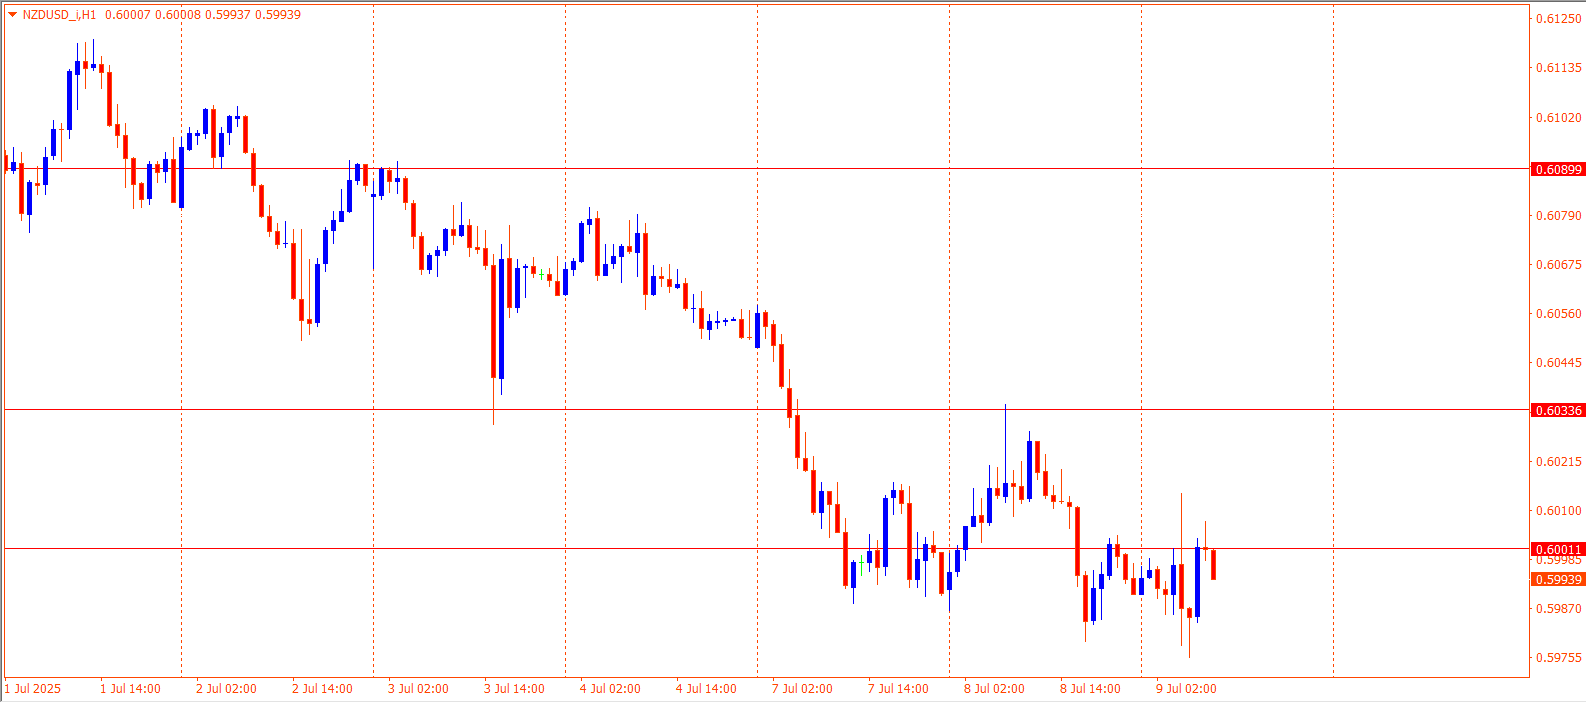
Task: Click the 7 Jul 02:00 time label
Action: click(802, 689)
